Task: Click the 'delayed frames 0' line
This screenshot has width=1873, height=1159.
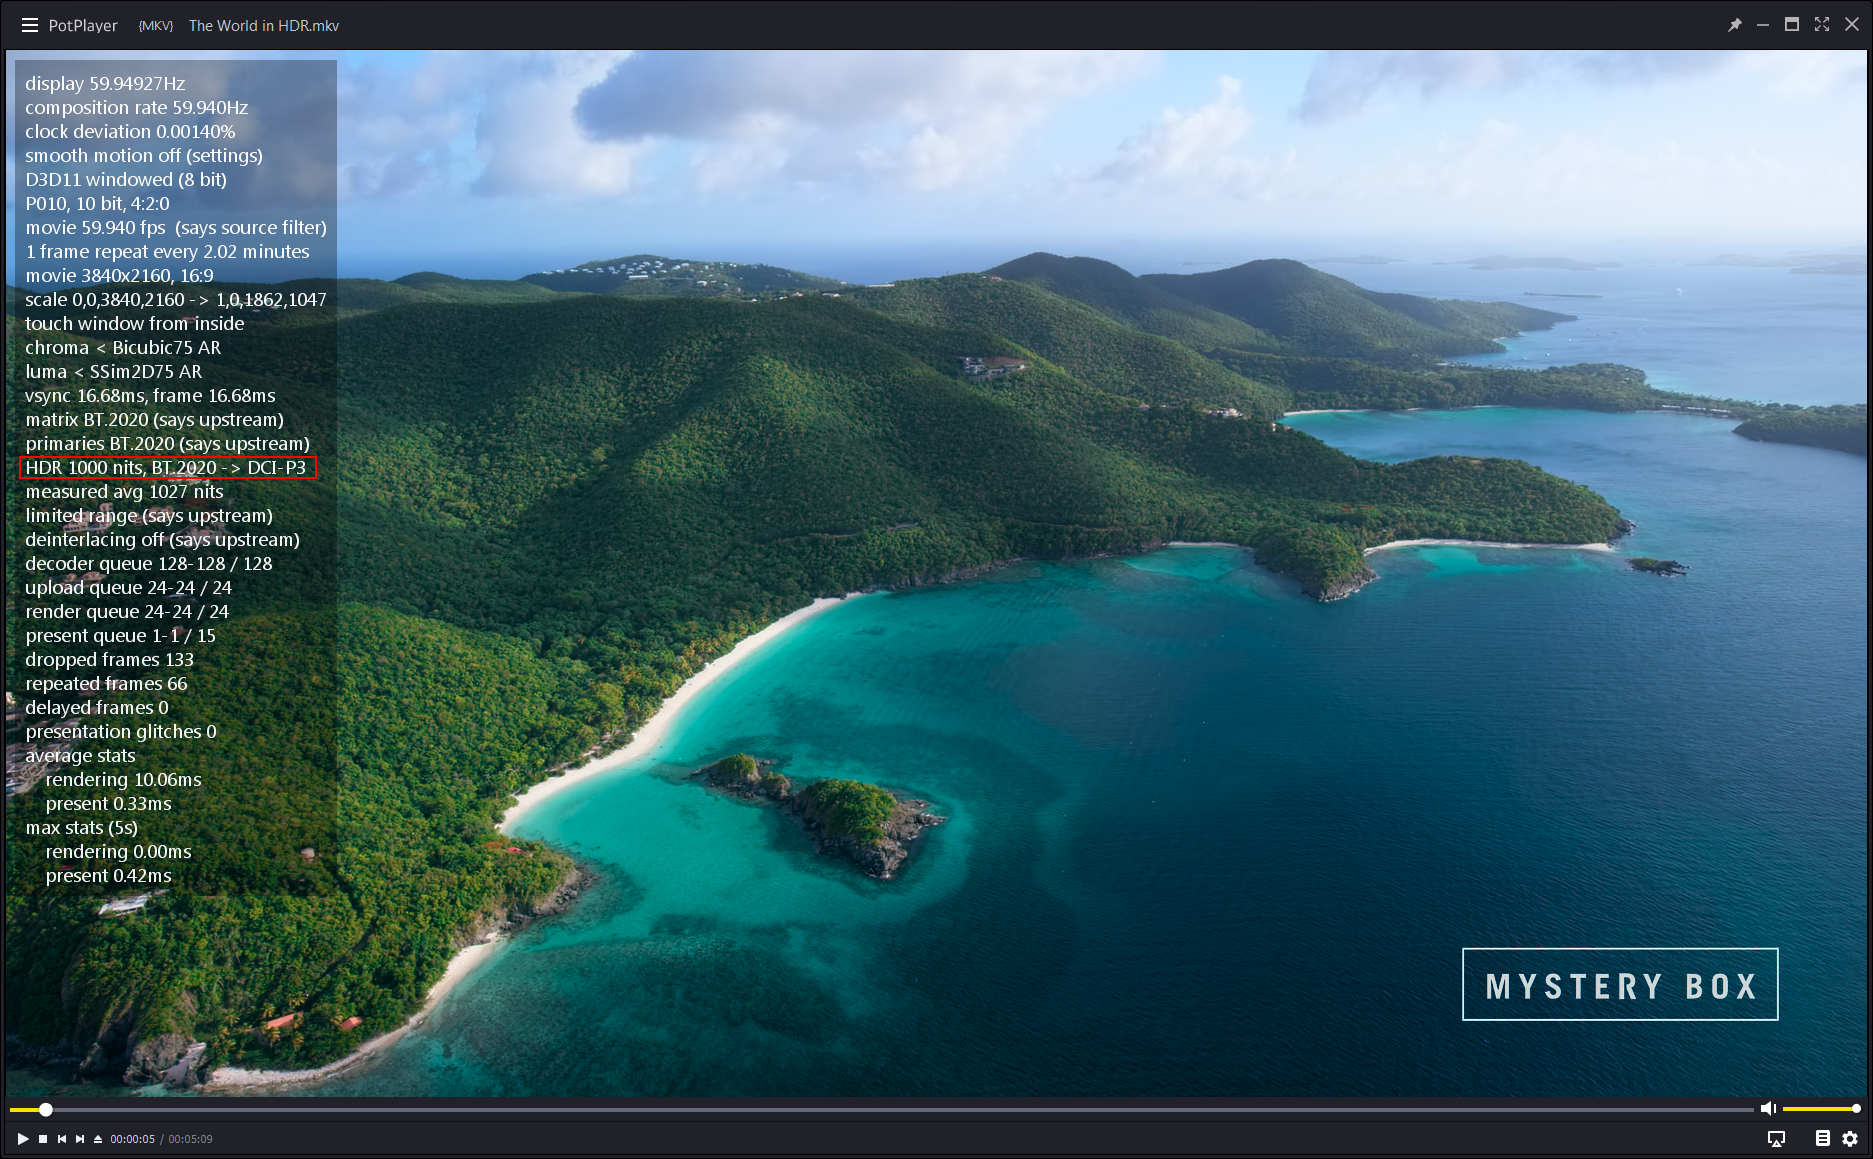Action: tap(97, 708)
